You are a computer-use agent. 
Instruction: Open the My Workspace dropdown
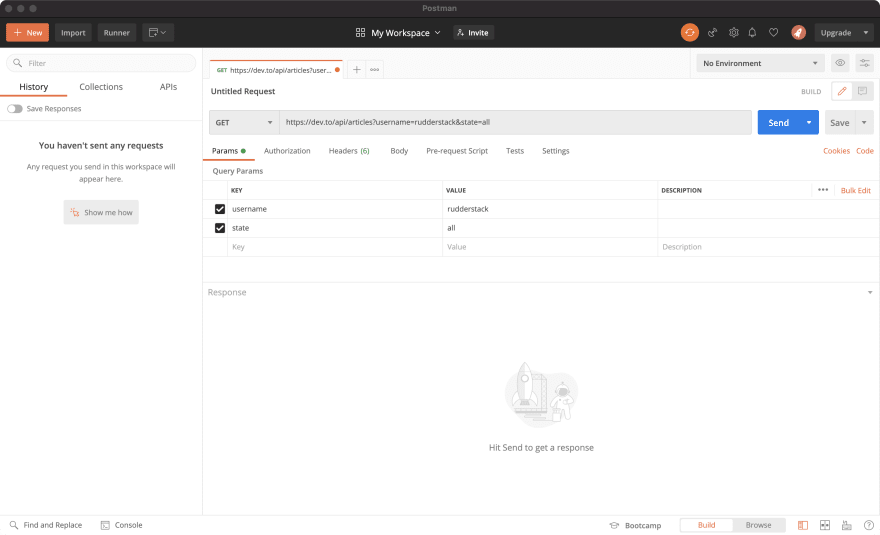click(399, 32)
